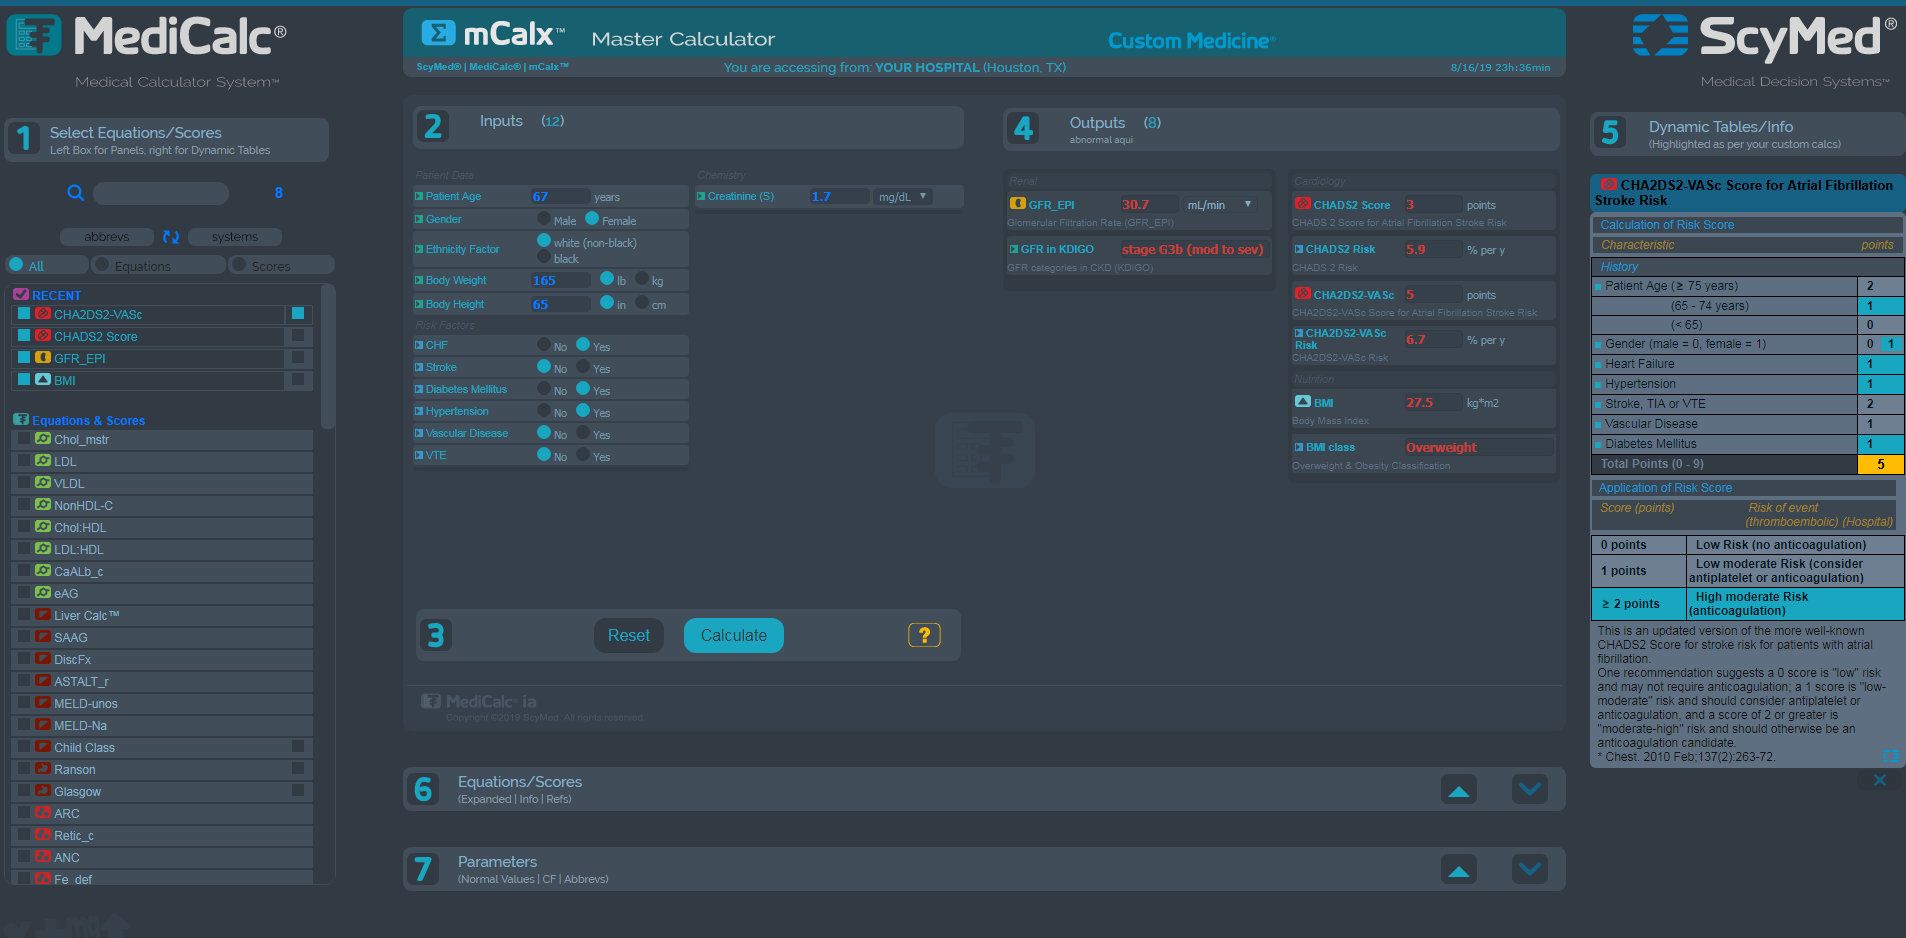Set Vascular Disease to Yes
The image size is (1906, 938).
pos(583,433)
